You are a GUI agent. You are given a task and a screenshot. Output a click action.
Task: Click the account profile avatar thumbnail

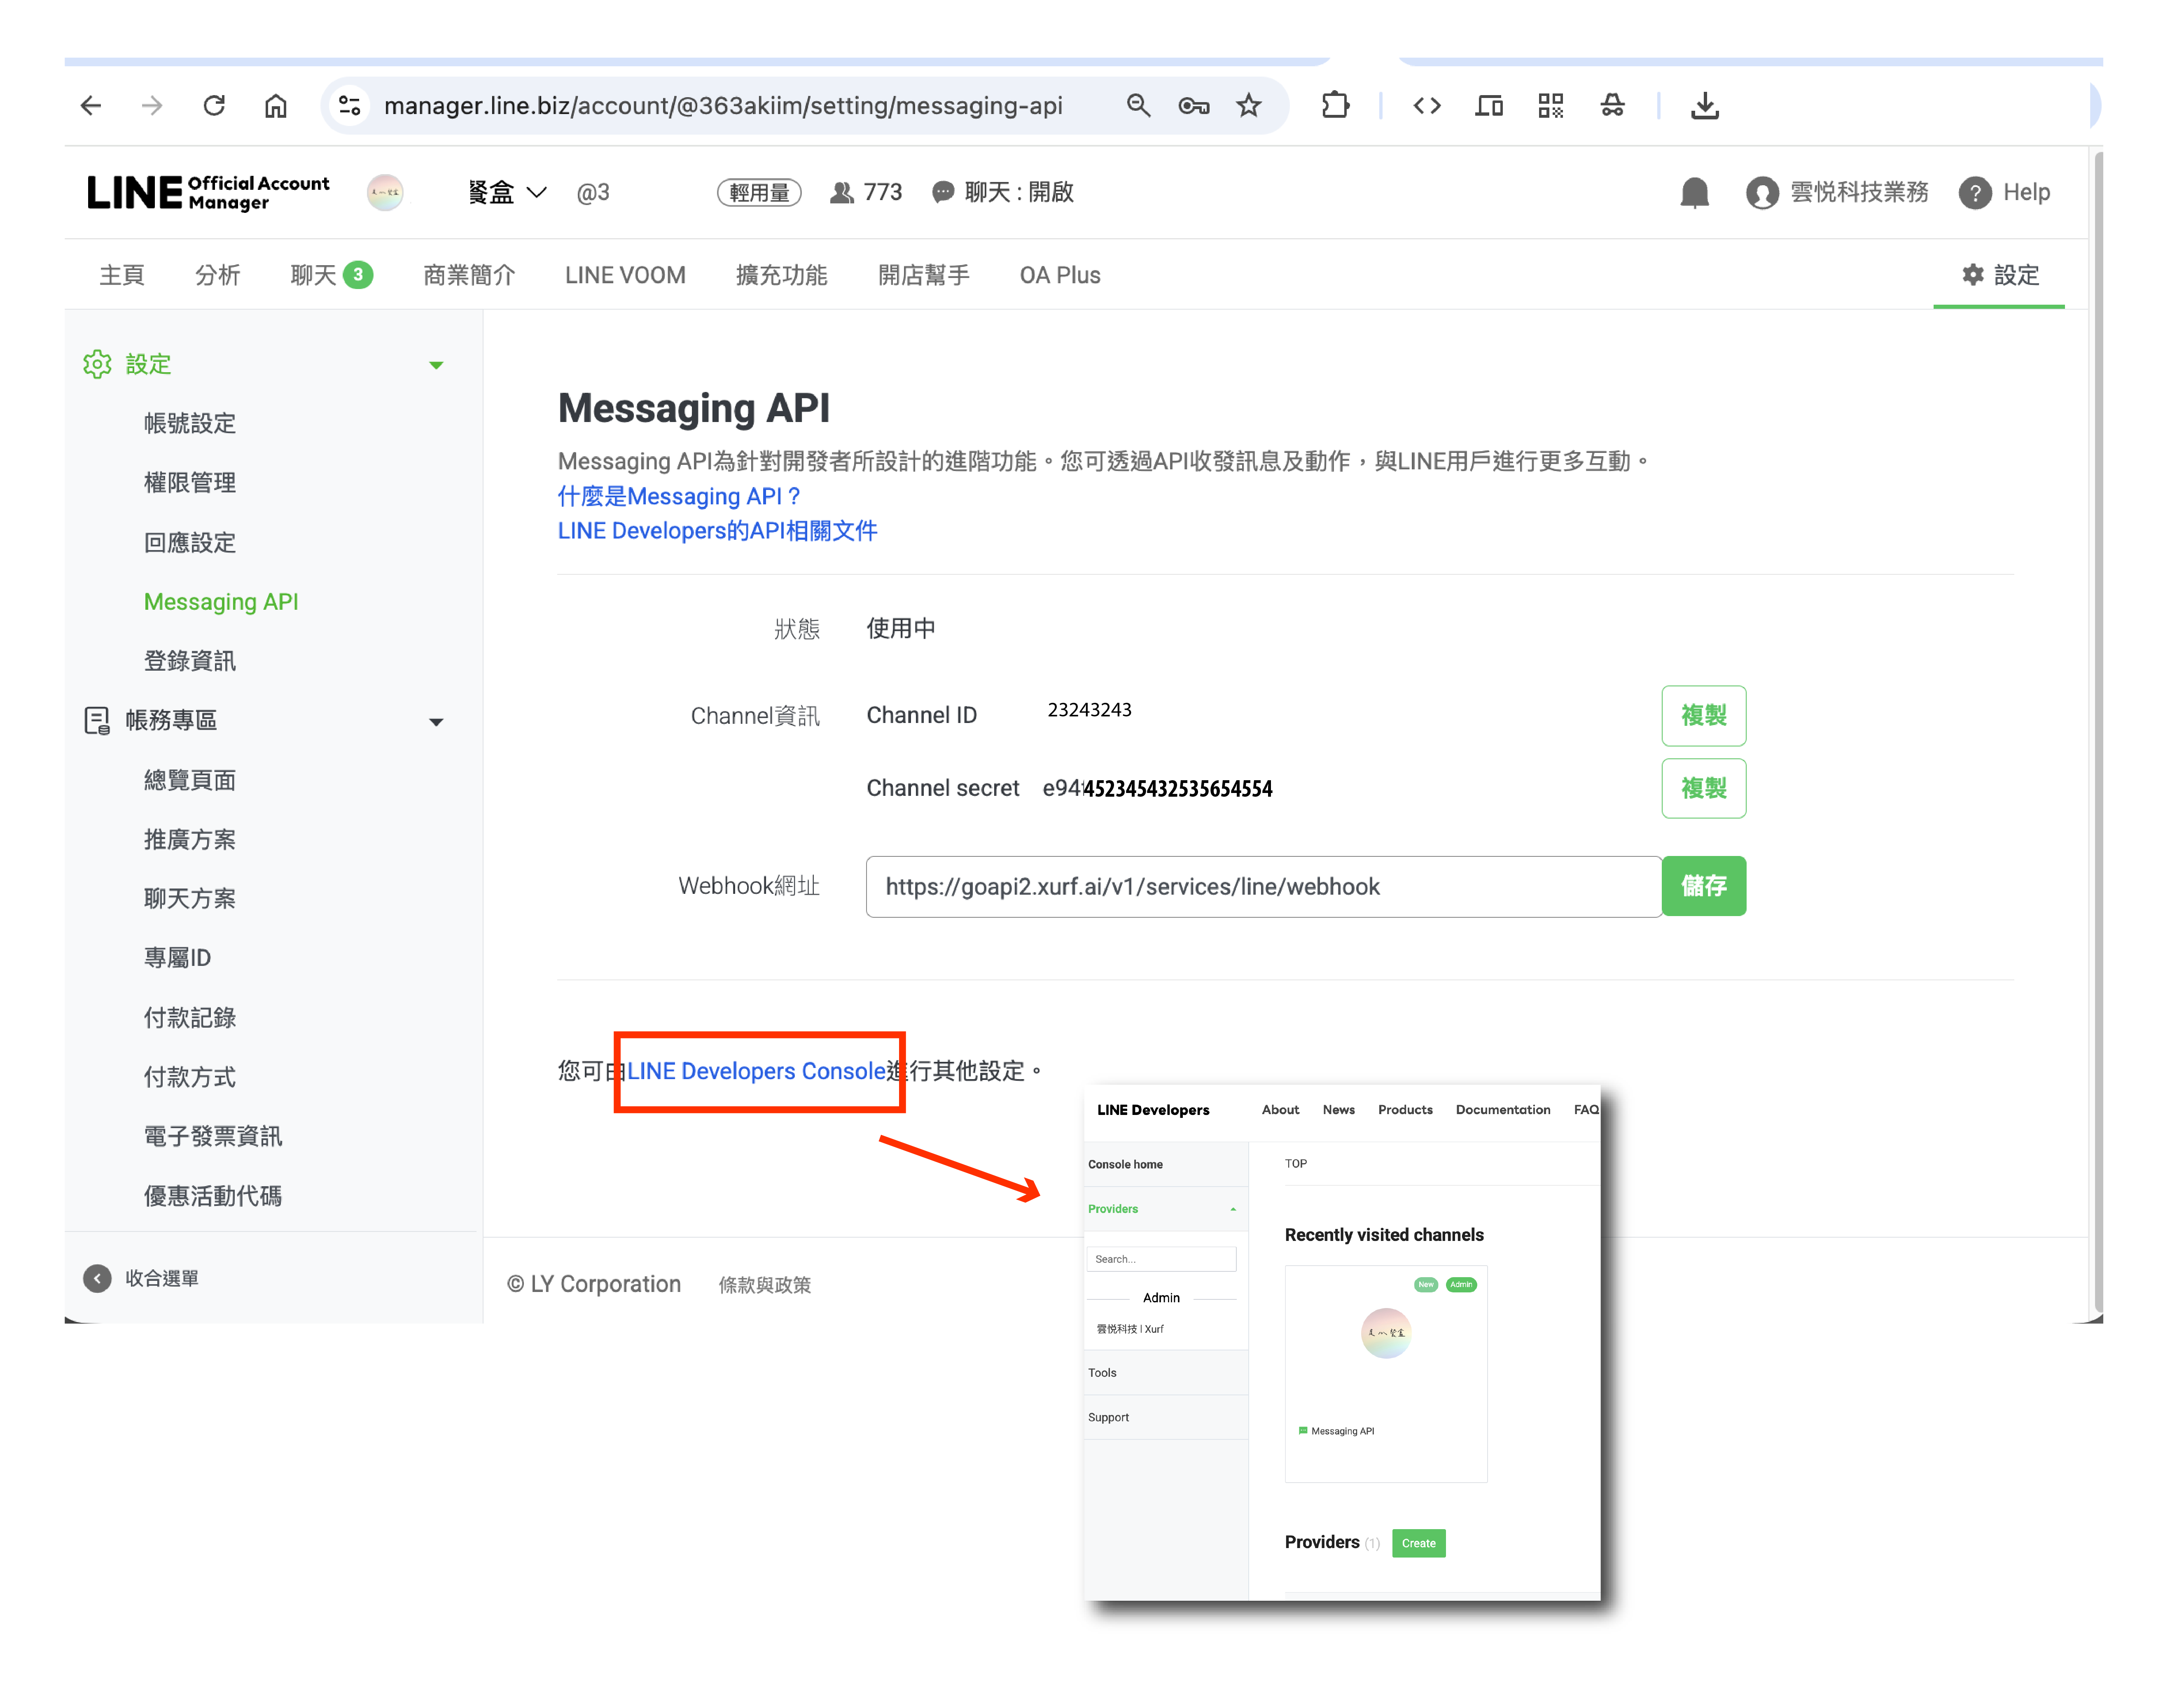point(385,192)
